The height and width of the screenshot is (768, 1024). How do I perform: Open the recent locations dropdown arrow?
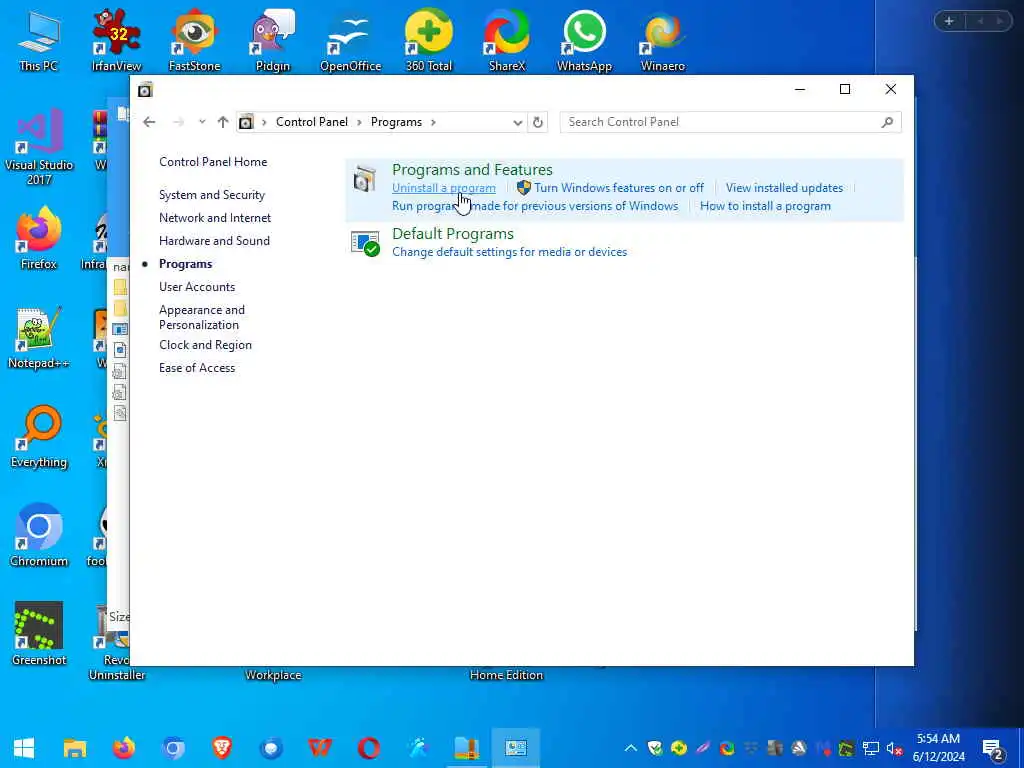click(202, 122)
